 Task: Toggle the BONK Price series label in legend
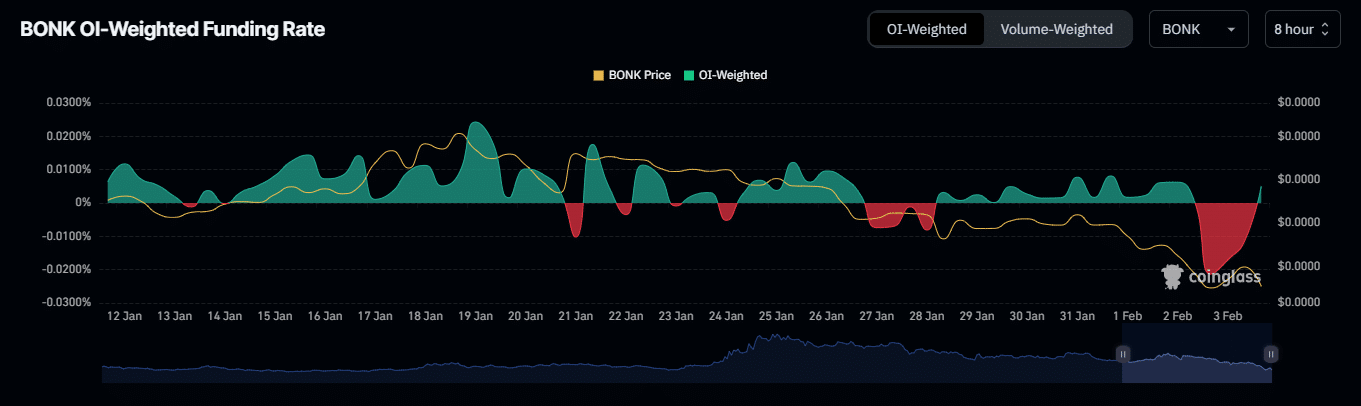639,75
